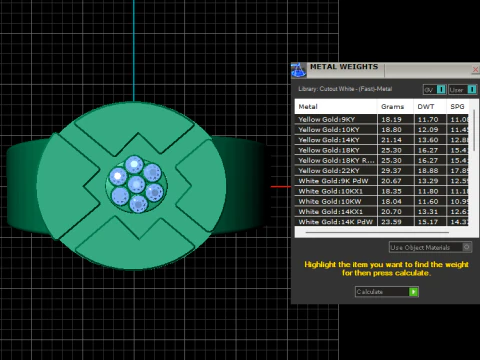
Task: Click the vertical scrollbar of metals list
Action: [474, 130]
